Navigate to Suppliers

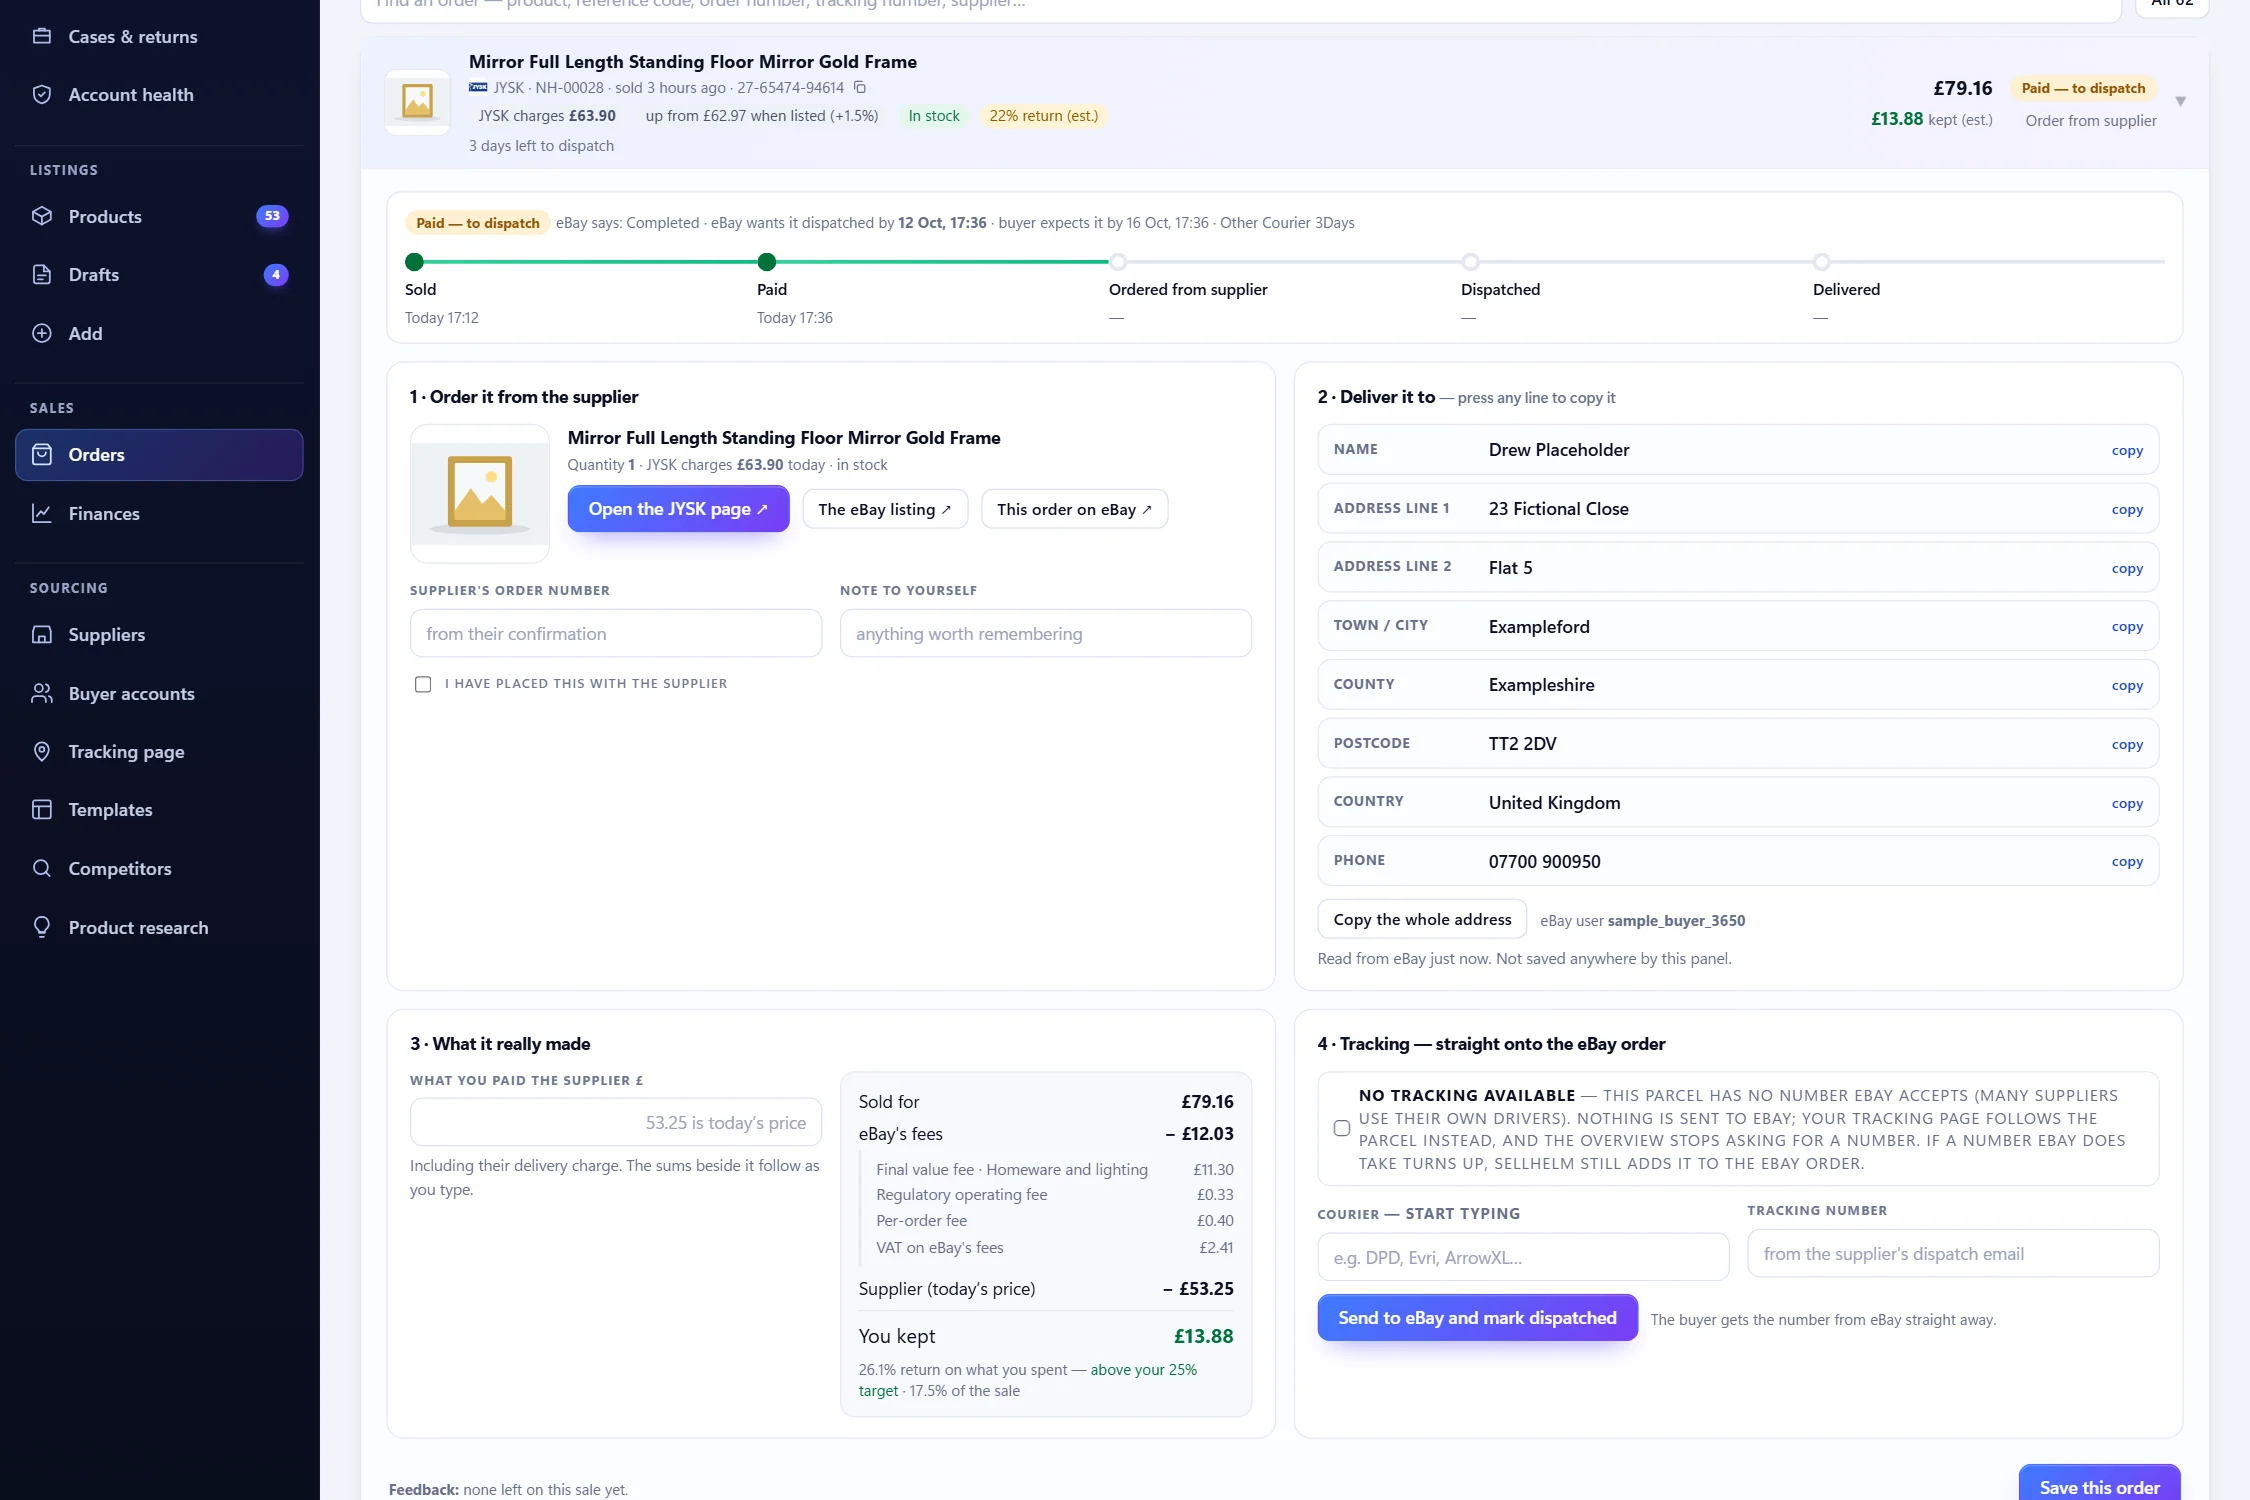click(159, 635)
